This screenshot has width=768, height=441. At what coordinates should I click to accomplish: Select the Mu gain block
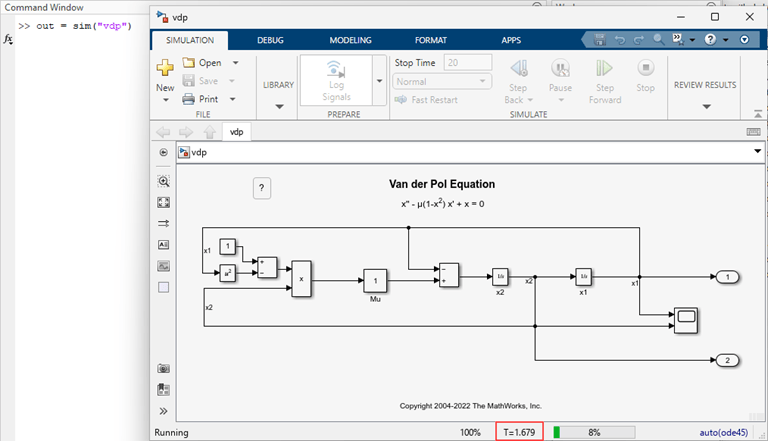click(x=375, y=281)
